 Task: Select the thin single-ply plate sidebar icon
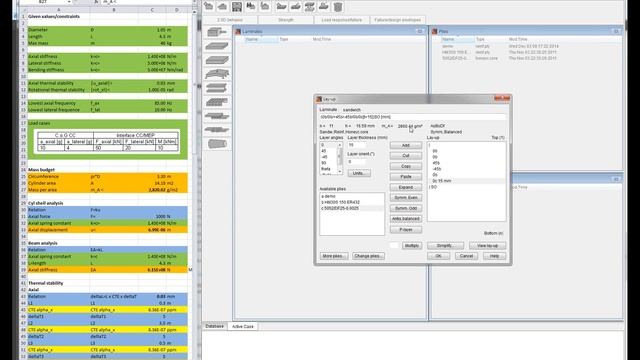pos(217,46)
